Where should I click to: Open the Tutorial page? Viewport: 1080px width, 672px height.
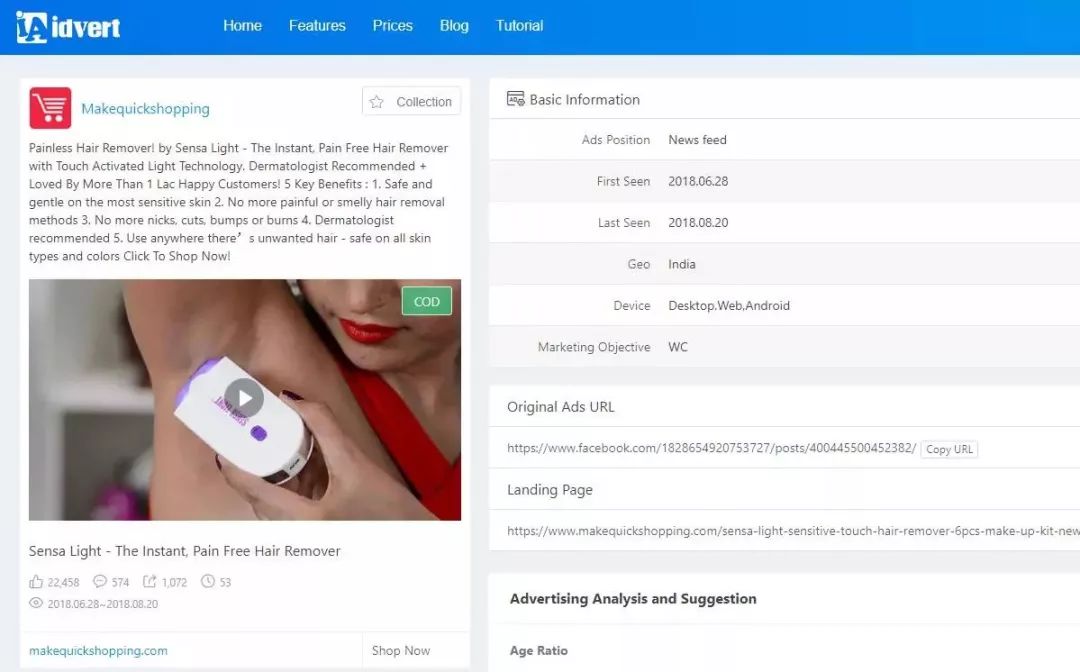519,25
